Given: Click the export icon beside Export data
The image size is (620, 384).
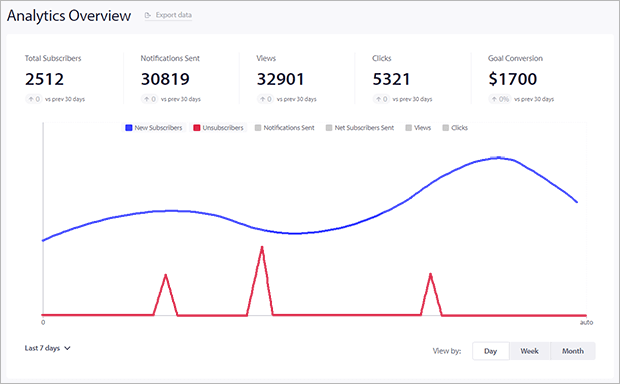Looking at the screenshot, I should pyautogui.click(x=148, y=15).
